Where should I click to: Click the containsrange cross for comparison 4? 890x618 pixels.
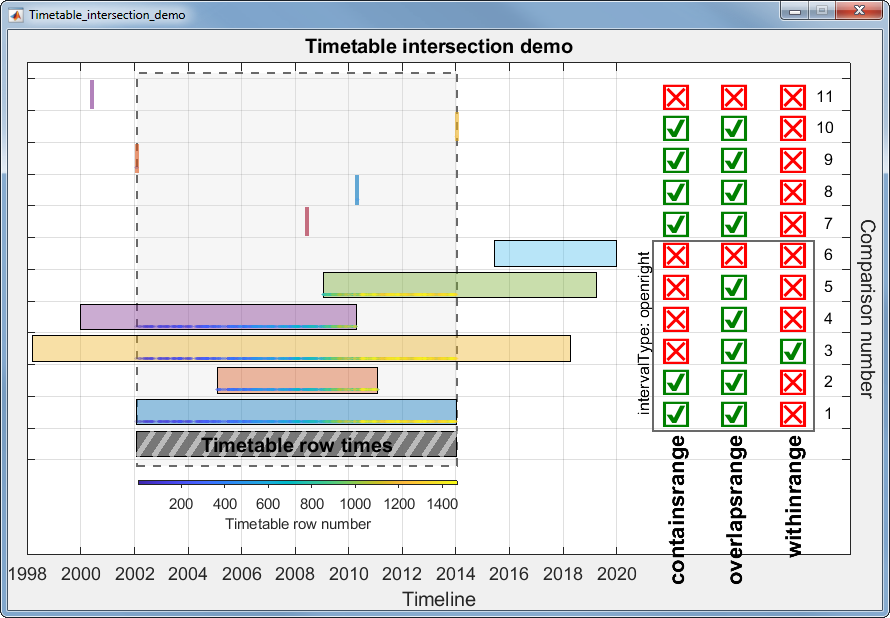[x=676, y=319]
